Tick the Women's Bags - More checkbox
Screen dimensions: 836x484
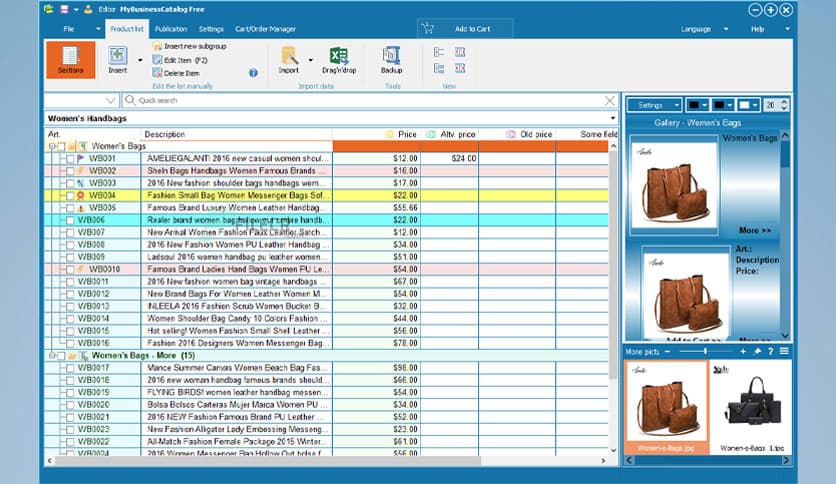[61, 356]
